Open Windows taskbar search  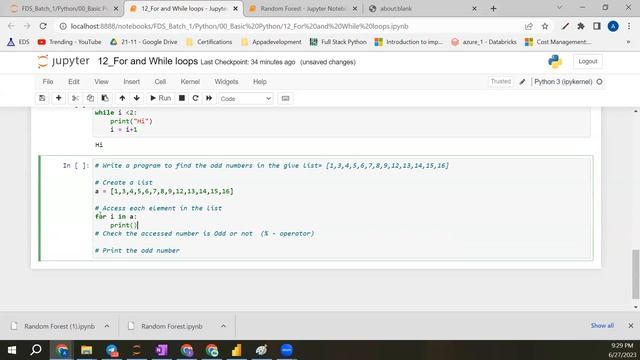[x=36, y=350]
